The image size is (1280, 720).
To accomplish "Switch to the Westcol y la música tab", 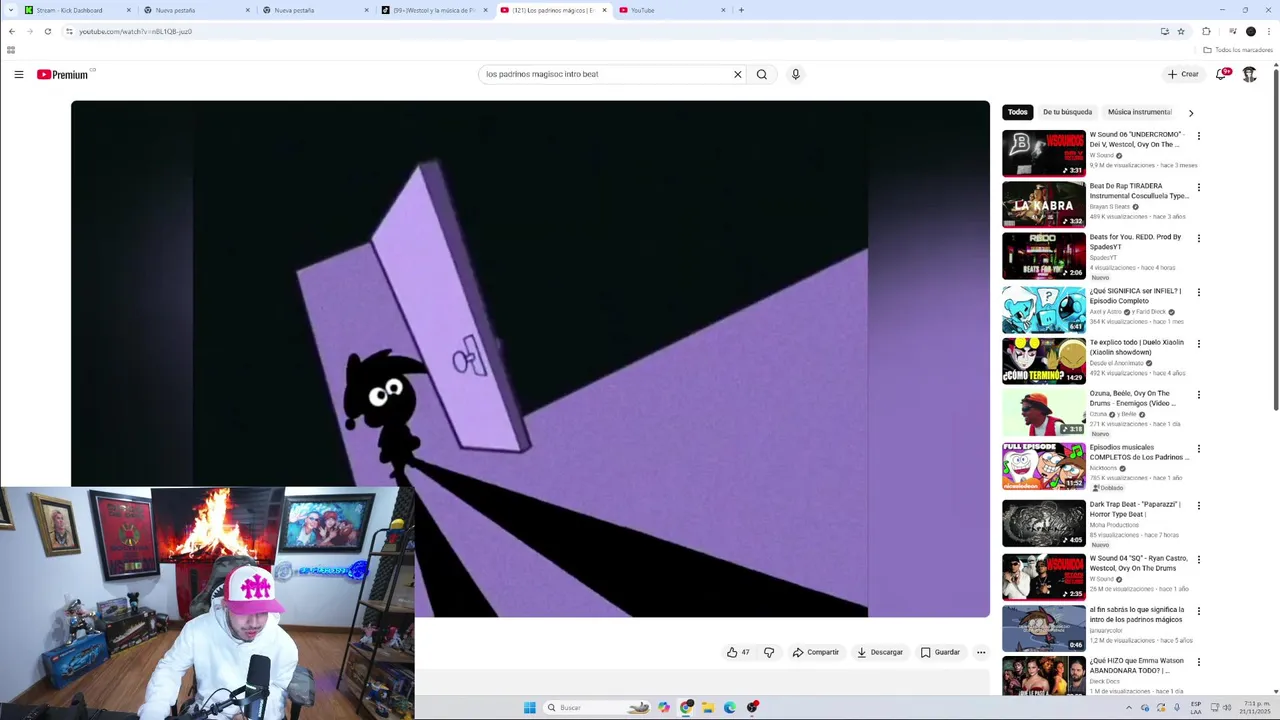I will pyautogui.click(x=435, y=10).
